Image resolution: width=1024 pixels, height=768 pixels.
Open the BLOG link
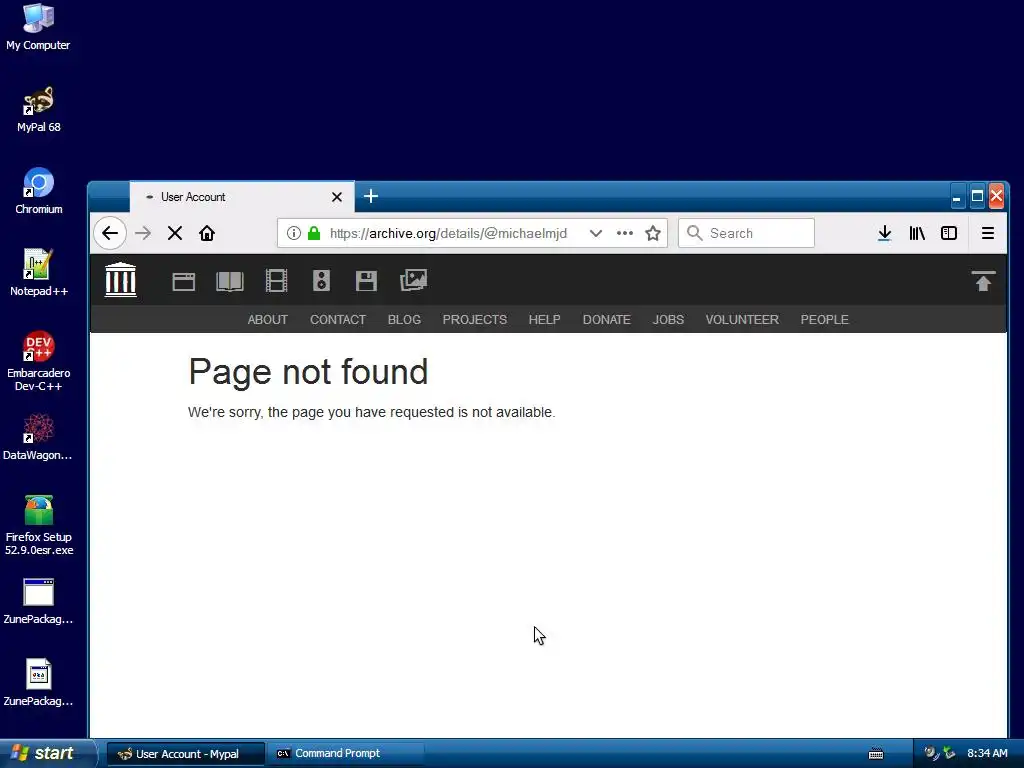404,319
